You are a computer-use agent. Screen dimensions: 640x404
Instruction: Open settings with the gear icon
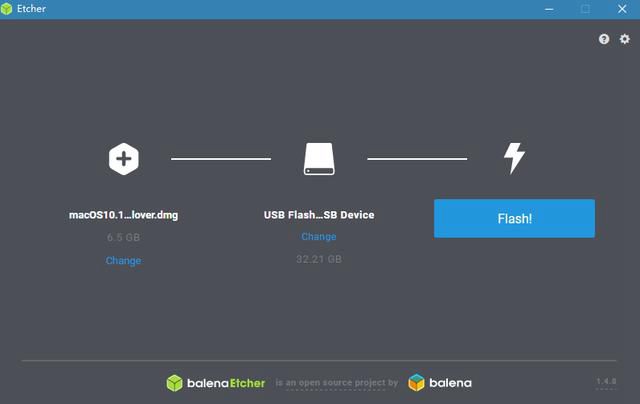click(x=625, y=39)
